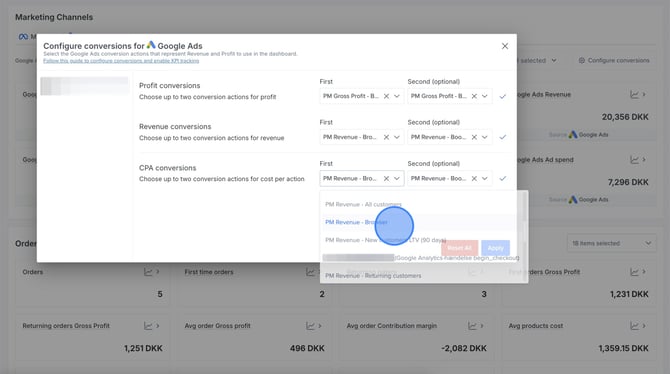Select PM Revenue - All customers option
The height and width of the screenshot is (374, 670).
point(420,204)
